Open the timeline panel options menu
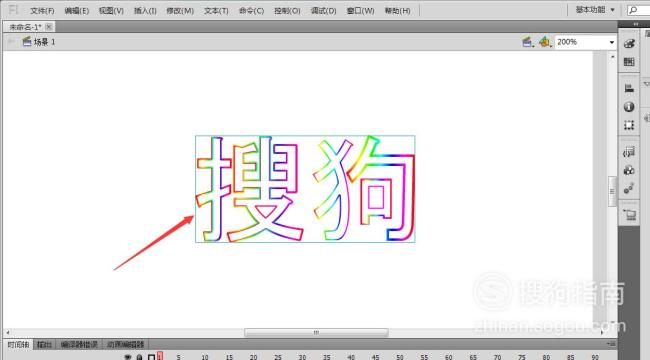The width and height of the screenshot is (650, 360). (x=611, y=344)
